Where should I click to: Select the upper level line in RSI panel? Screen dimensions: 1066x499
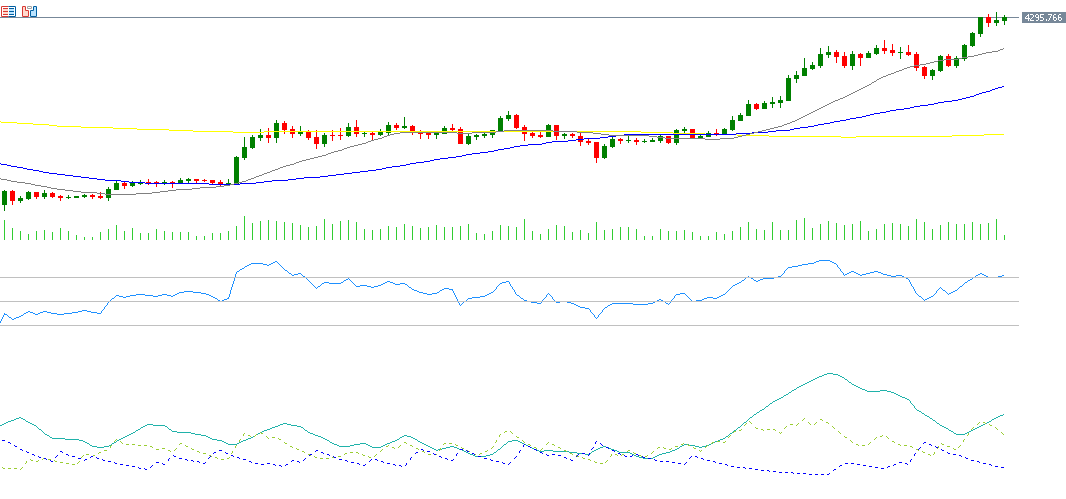[500, 277]
